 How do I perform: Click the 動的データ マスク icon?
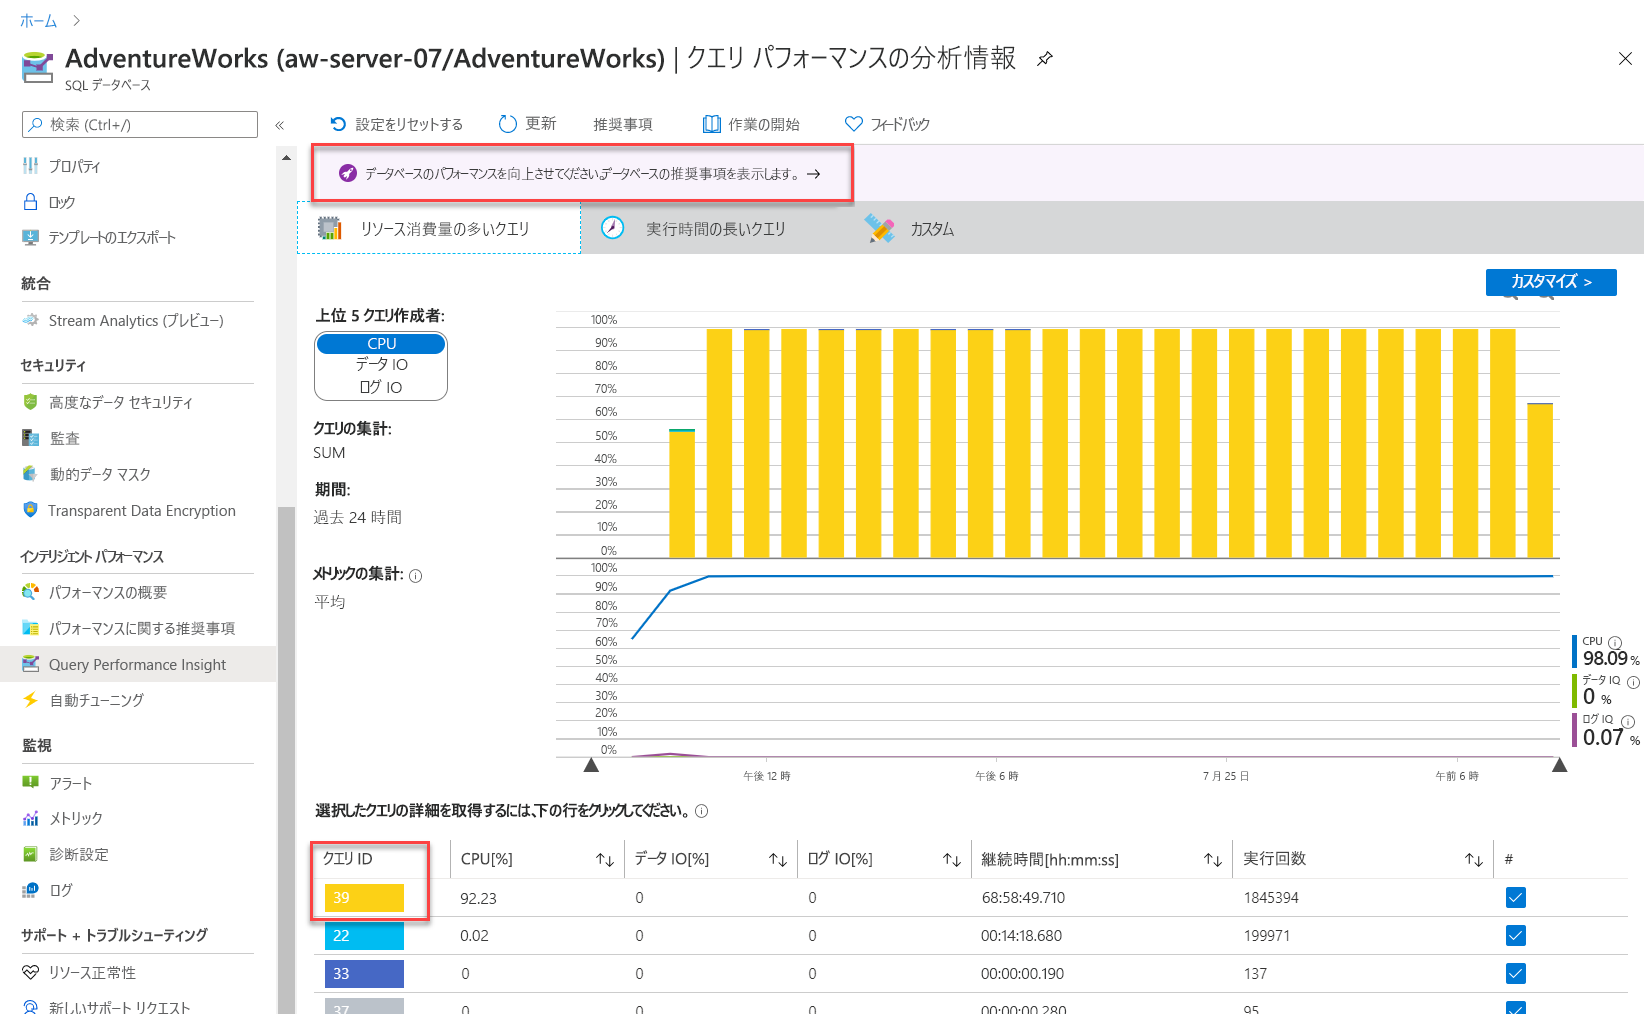[x=31, y=474]
